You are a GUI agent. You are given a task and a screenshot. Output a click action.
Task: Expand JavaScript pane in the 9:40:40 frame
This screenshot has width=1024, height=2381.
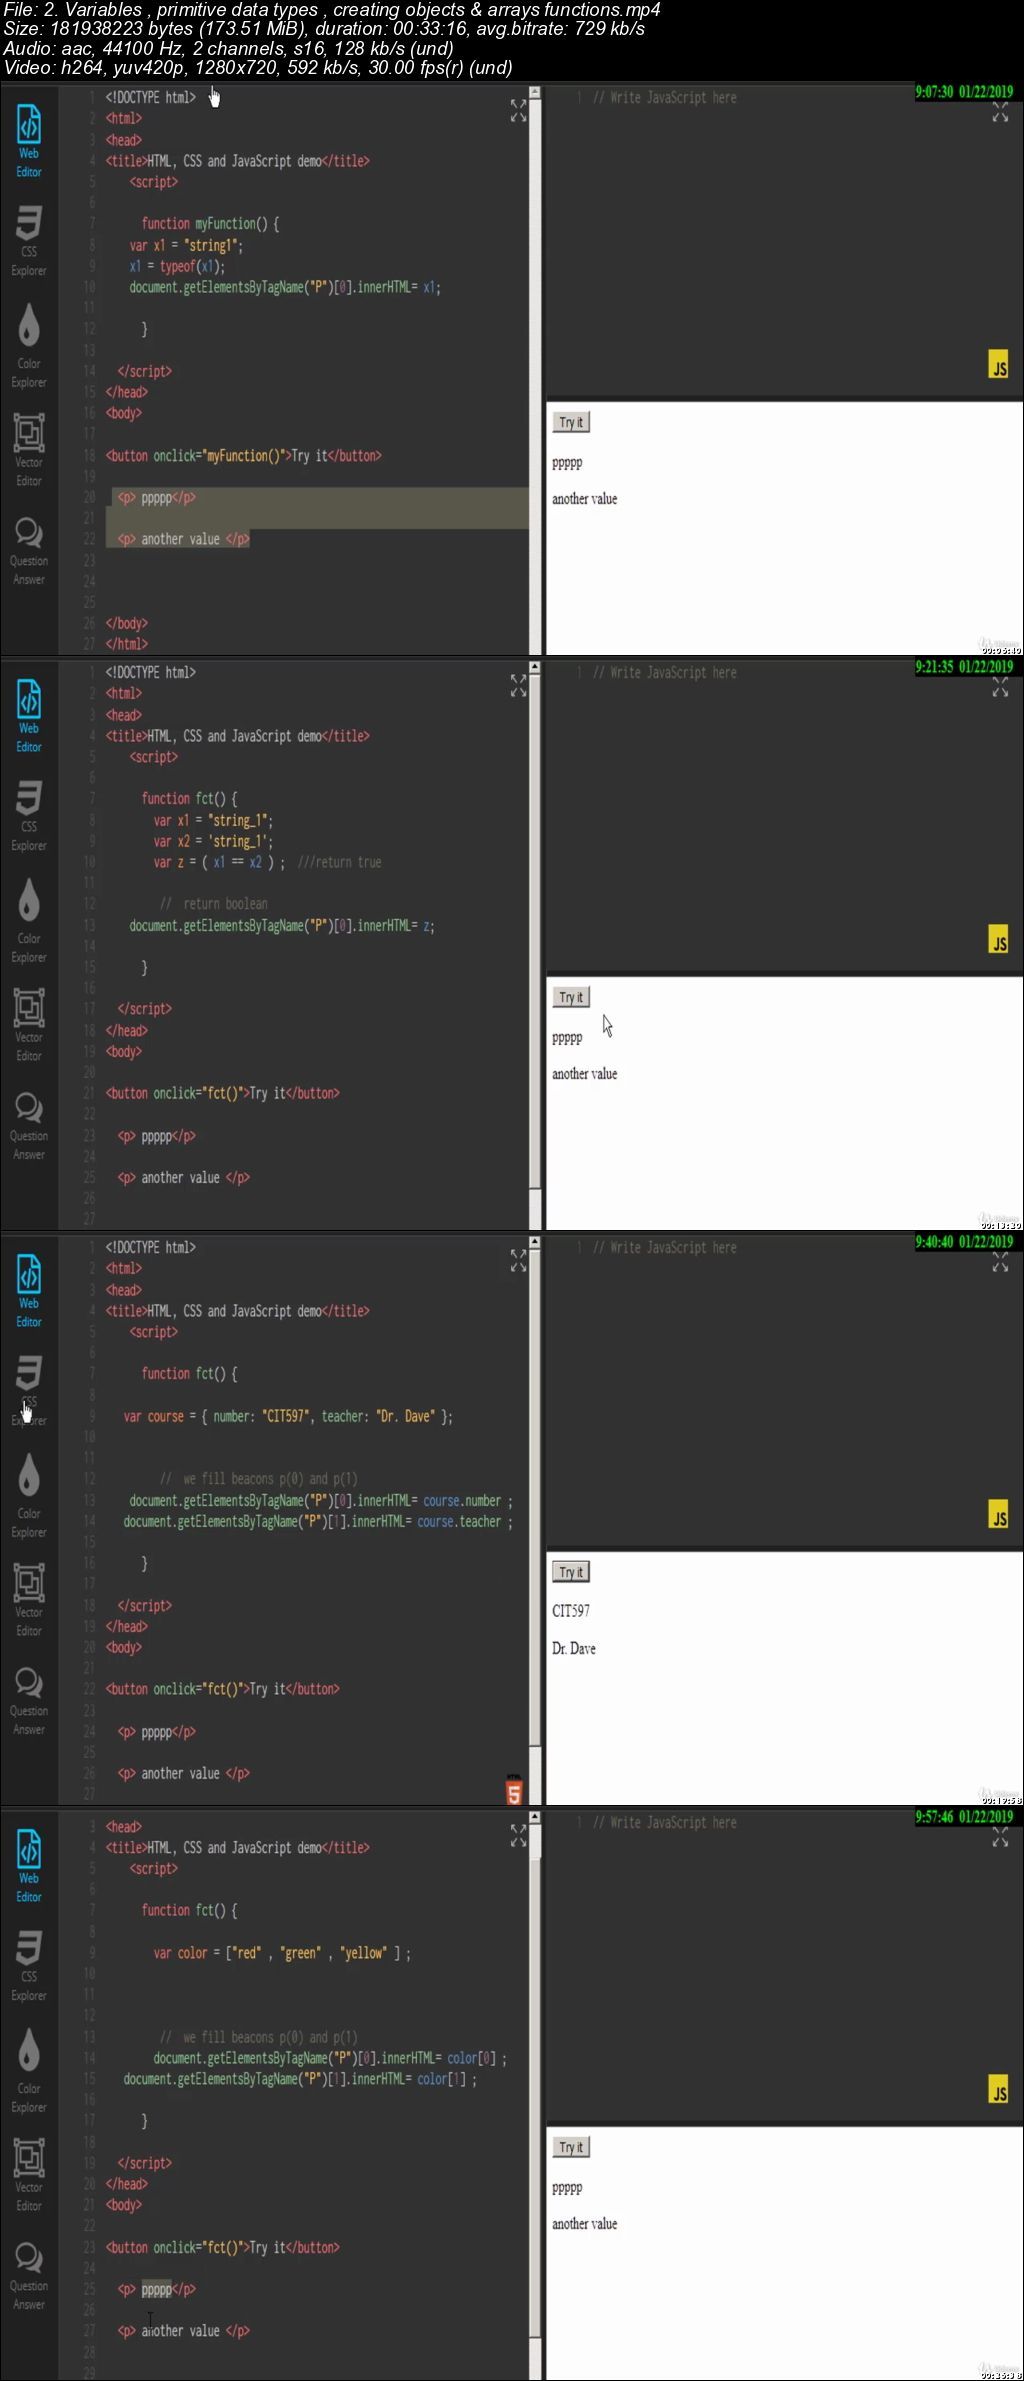pyautogui.click(x=1000, y=1260)
